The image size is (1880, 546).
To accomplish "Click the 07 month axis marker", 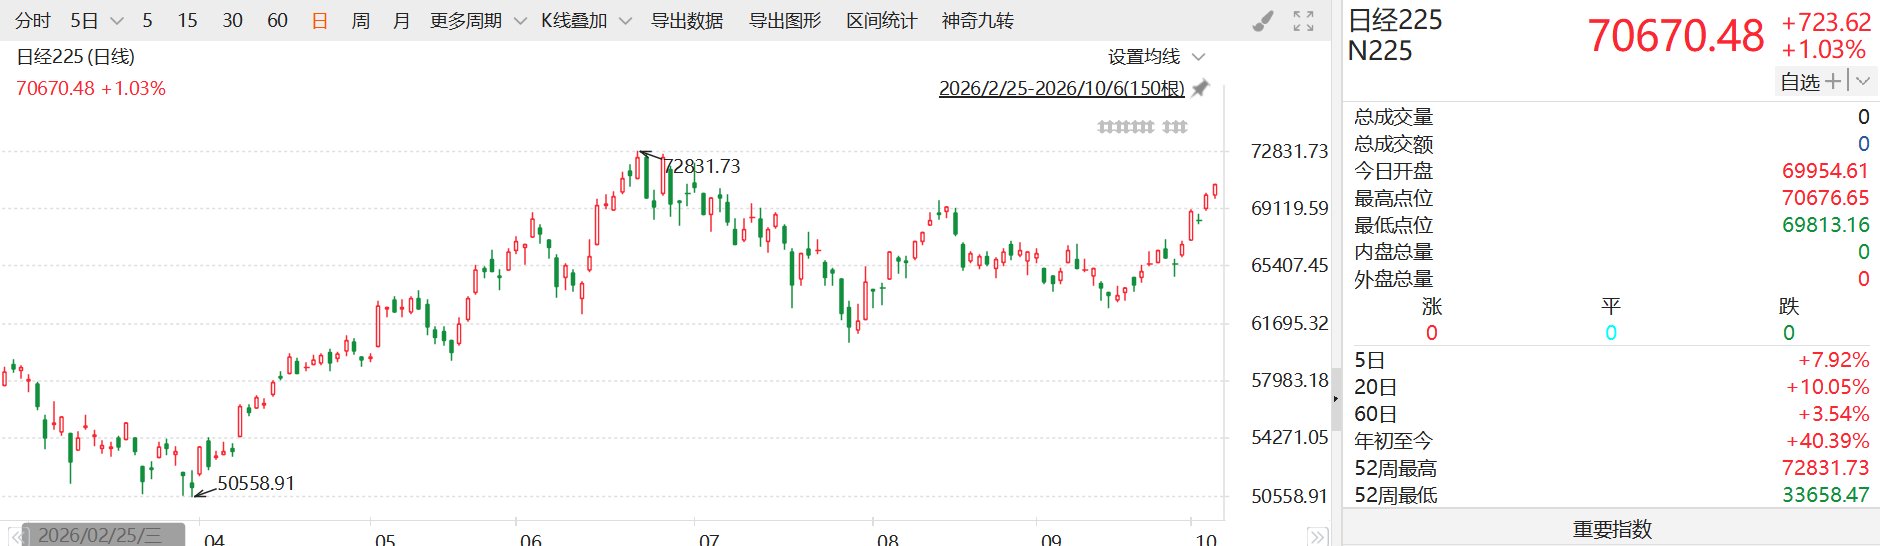I will pyautogui.click(x=709, y=539).
